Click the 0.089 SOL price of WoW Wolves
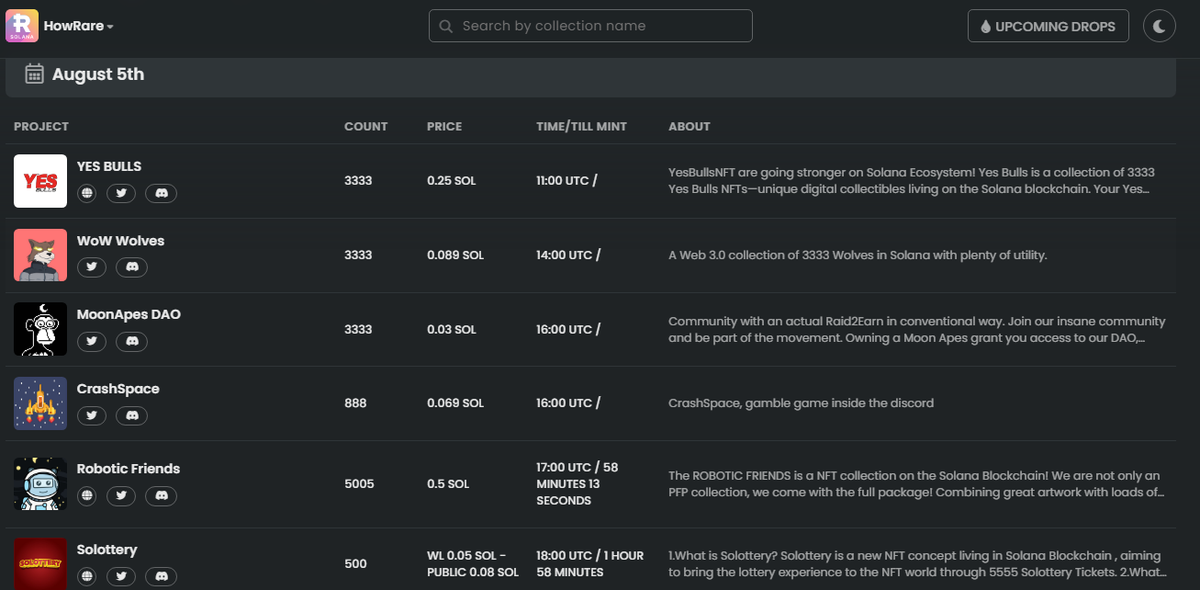The width and height of the screenshot is (1200, 590). (x=455, y=255)
